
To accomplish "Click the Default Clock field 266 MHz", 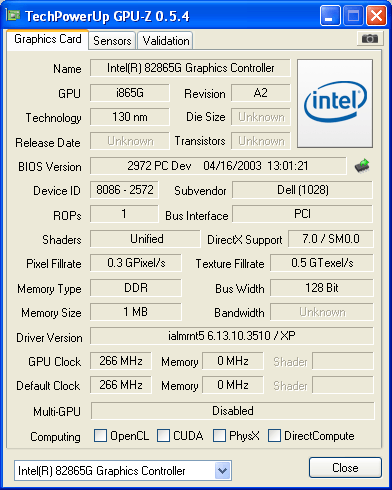I will point(121,385).
